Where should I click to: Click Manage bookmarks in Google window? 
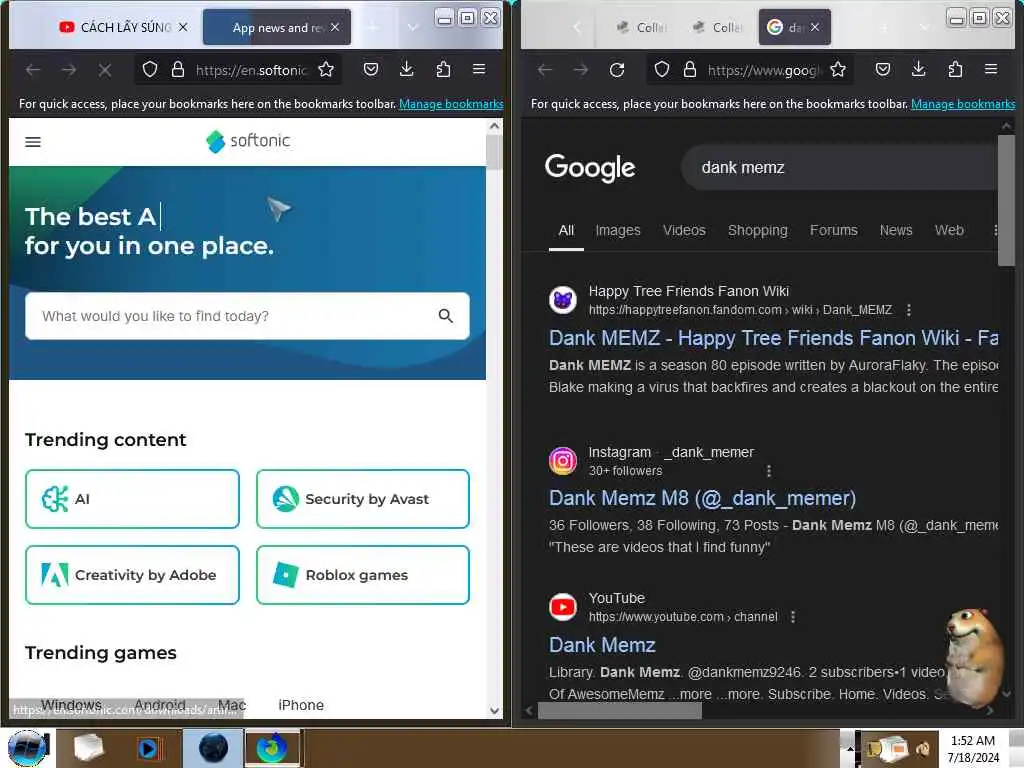pyautogui.click(x=963, y=104)
